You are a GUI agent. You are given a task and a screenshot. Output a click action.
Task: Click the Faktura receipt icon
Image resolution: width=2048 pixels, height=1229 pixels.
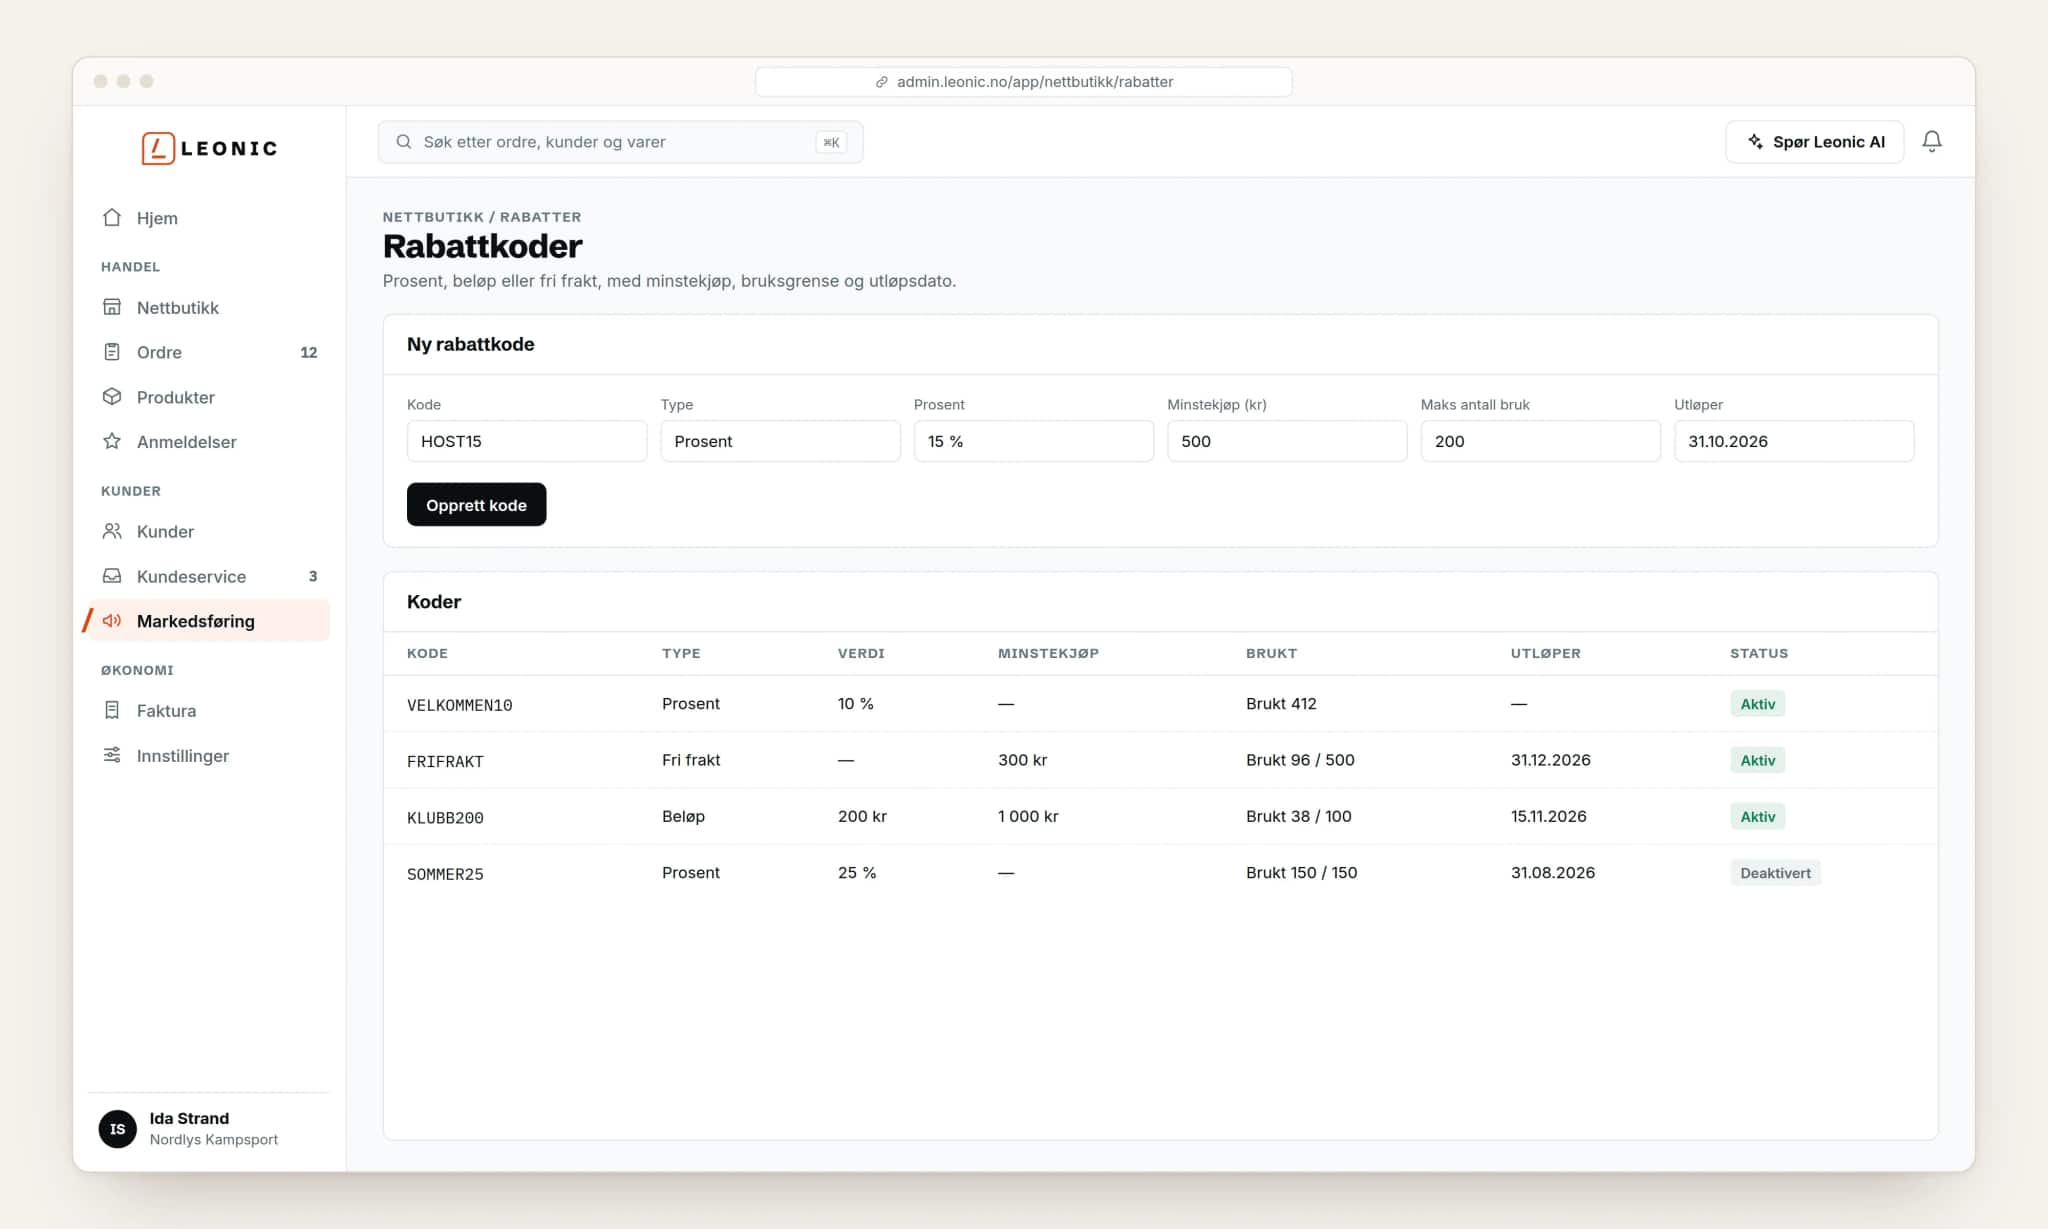[x=112, y=710]
